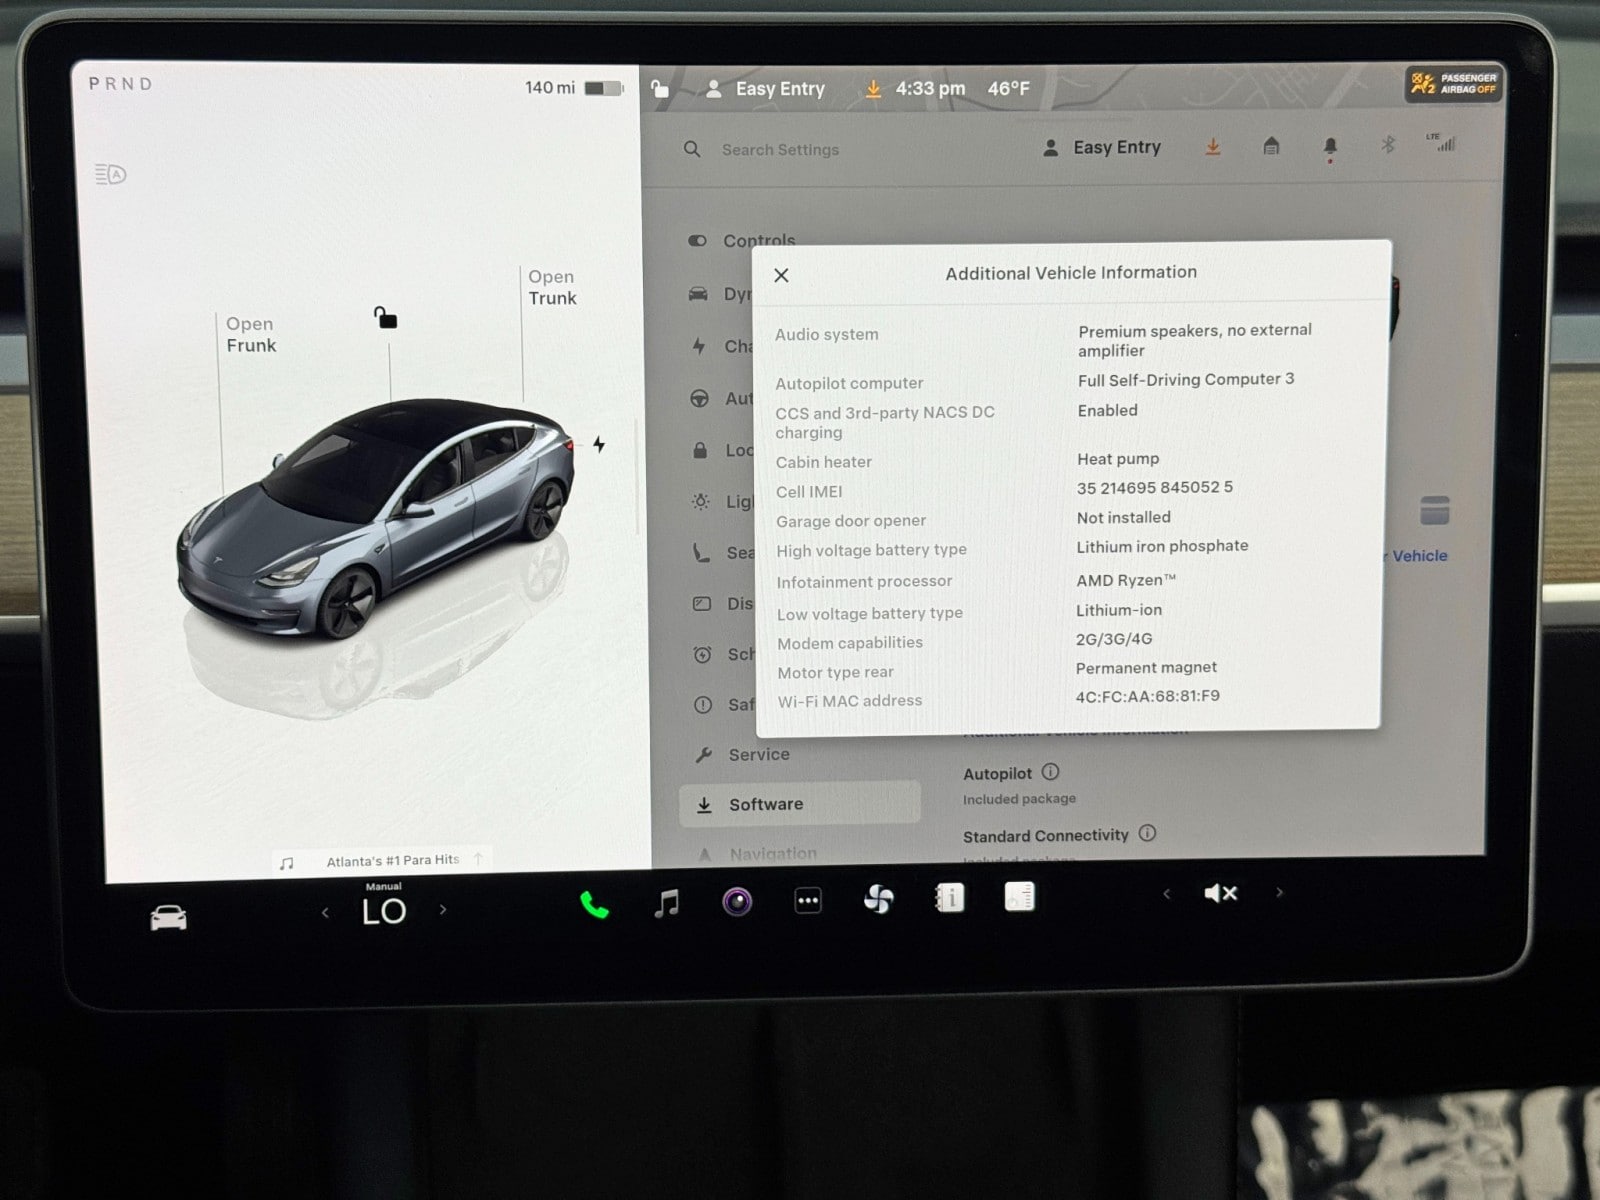The height and width of the screenshot is (1200, 1600).
Task: Tap the green phone icon
Action: click(x=594, y=904)
